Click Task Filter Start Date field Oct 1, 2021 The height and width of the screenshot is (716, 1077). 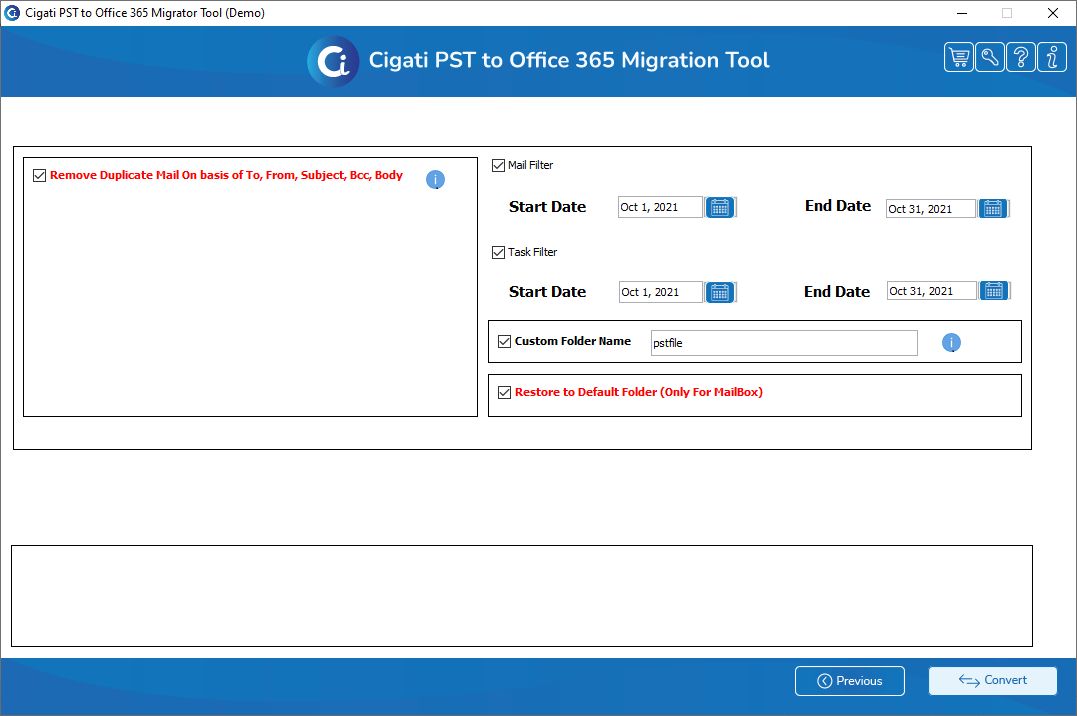coord(661,292)
